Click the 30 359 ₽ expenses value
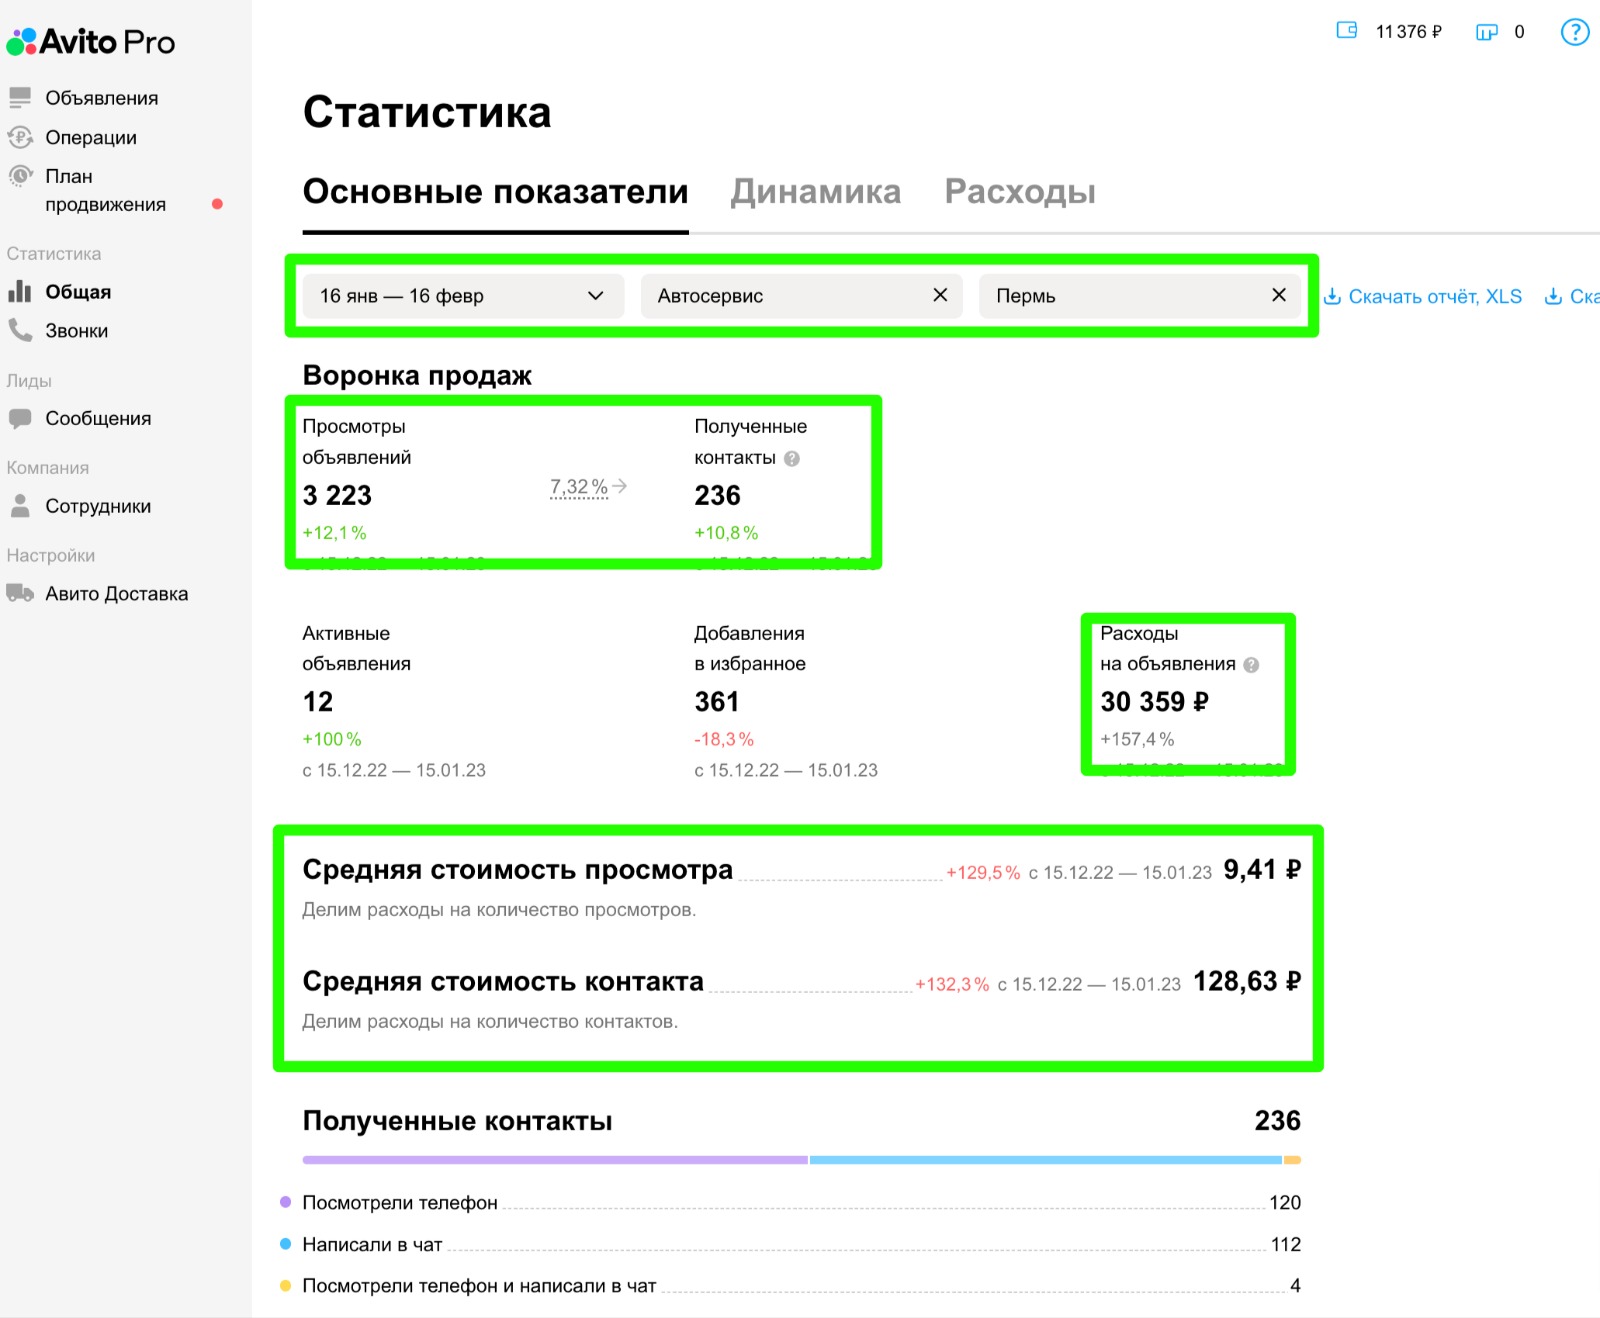Viewport: 1600px width, 1318px height. [1154, 702]
